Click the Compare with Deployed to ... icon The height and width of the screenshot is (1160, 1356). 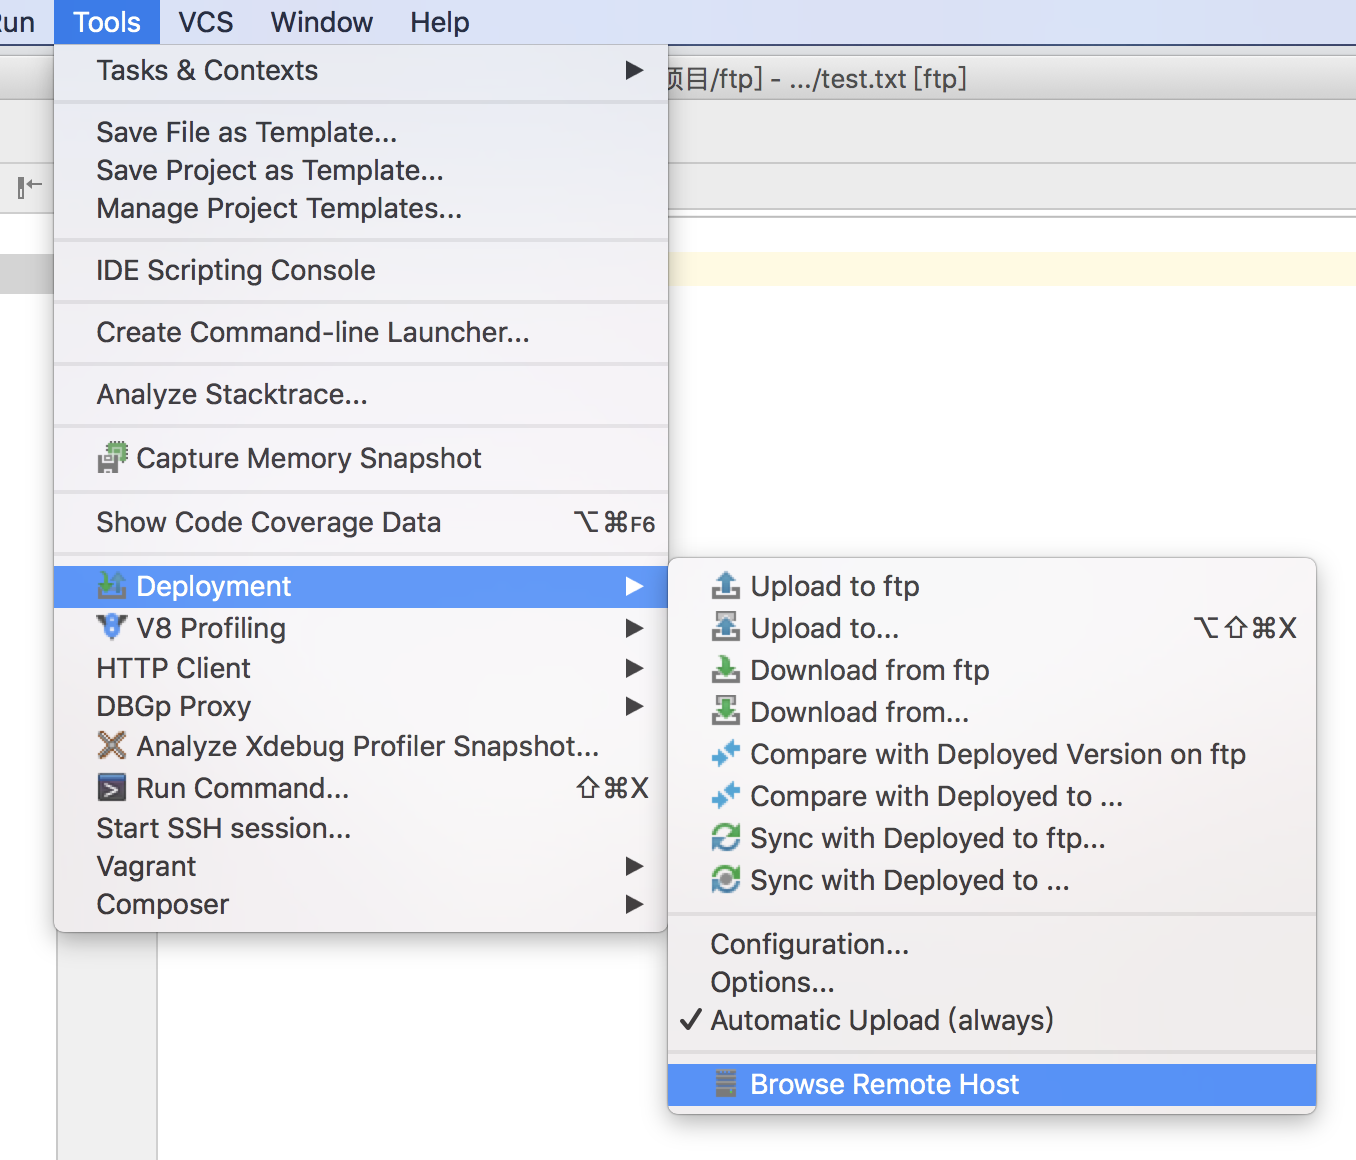tap(725, 796)
